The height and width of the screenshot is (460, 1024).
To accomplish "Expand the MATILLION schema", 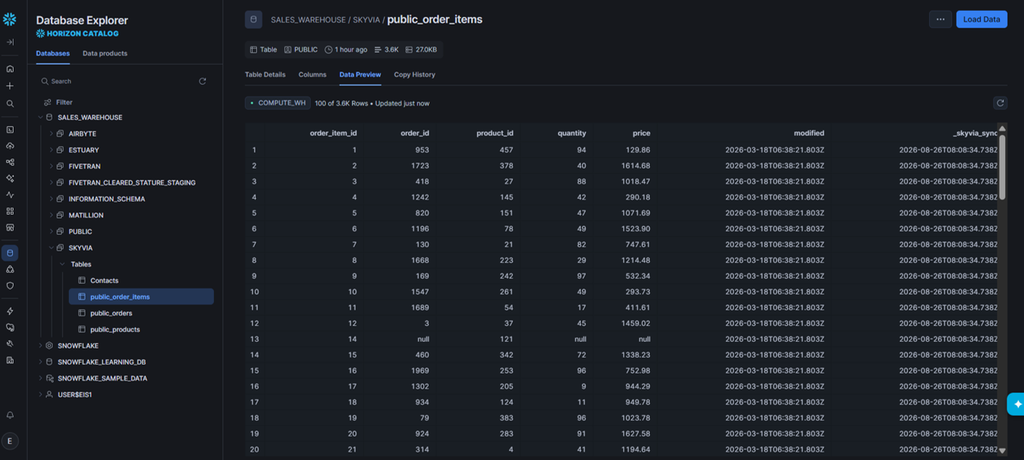I will coord(52,215).
